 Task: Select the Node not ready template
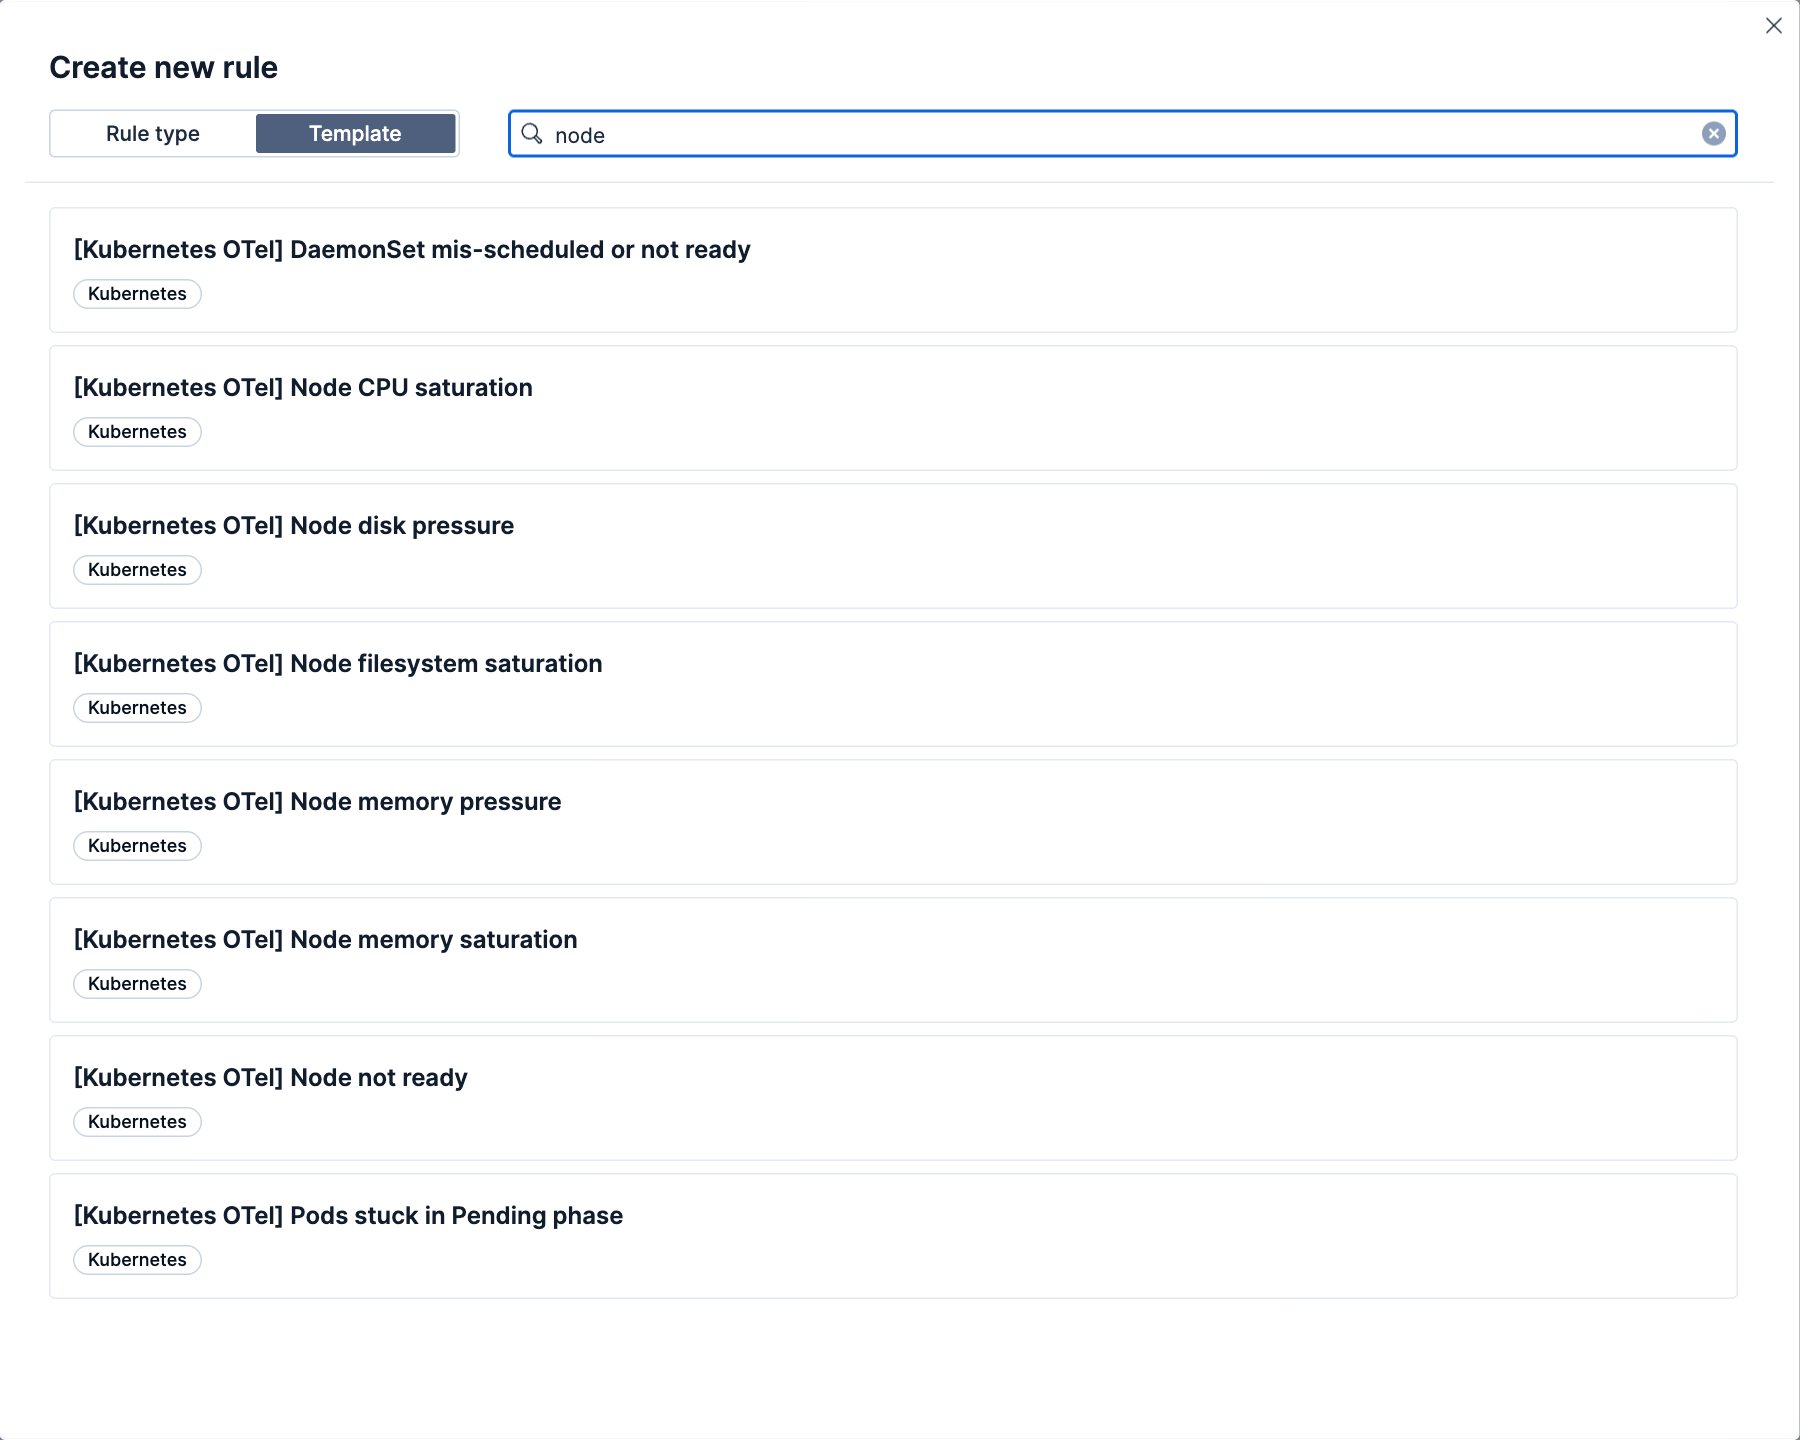[x=893, y=1098]
